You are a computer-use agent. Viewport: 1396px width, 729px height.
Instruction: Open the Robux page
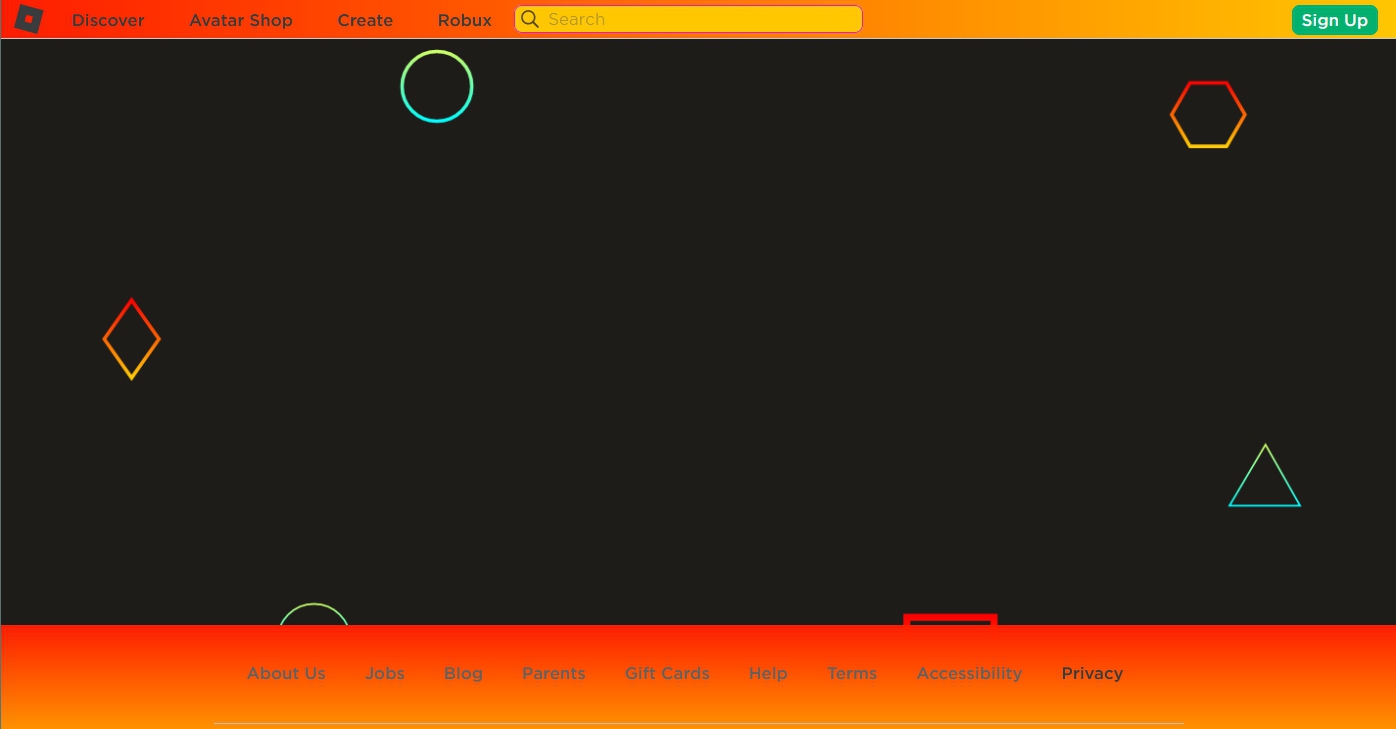click(x=464, y=20)
